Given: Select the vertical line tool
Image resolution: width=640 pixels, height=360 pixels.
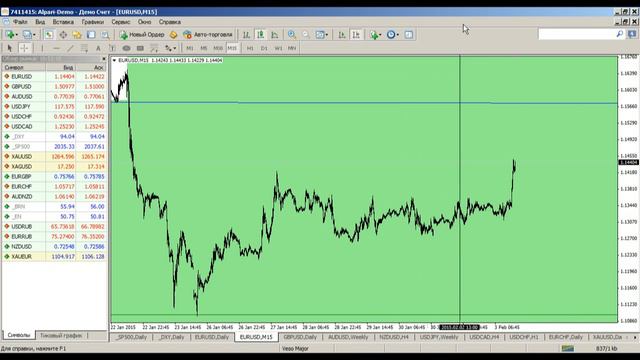Looking at the screenshot, I should point(42,48).
